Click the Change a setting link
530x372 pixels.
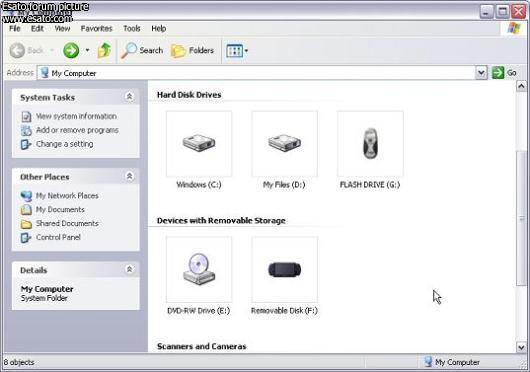65,144
